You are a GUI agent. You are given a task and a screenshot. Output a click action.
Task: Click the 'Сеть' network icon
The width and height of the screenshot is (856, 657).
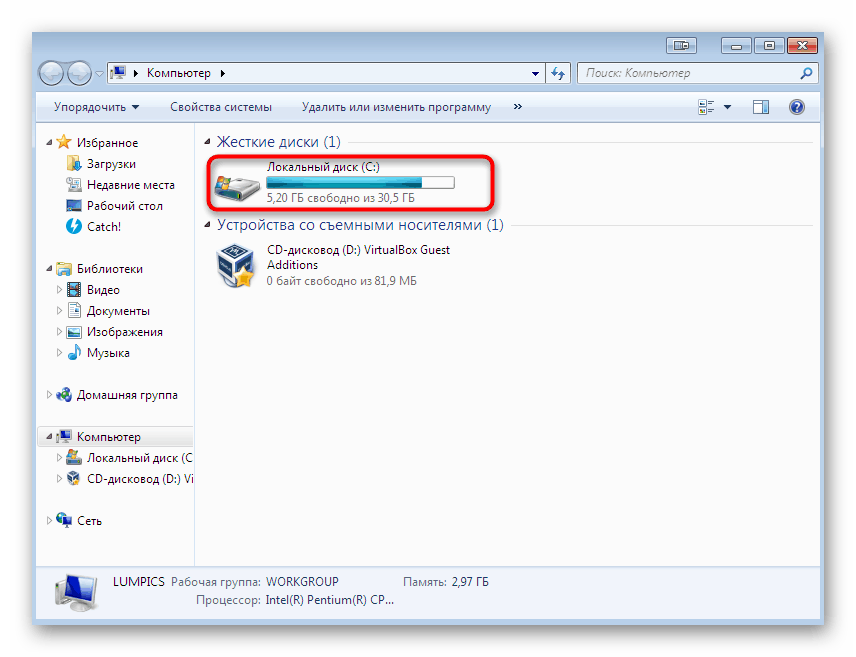click(64, 520)
